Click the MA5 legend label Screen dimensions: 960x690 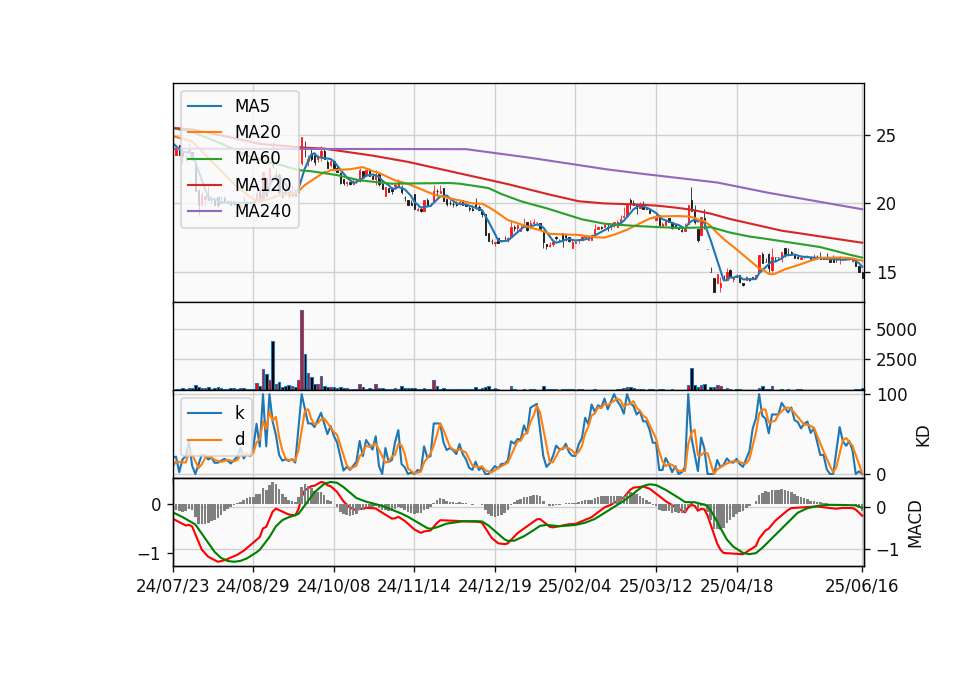pyautogui.click(x=252, y=106)
